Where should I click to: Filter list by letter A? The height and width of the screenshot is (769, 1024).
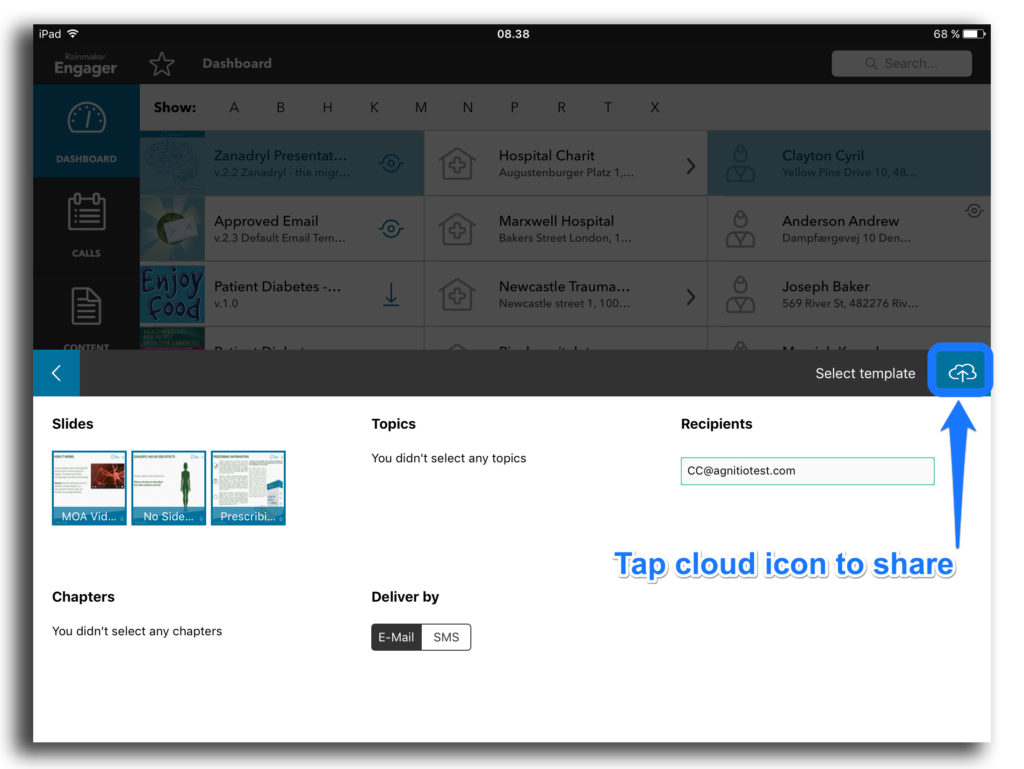click(234, 107)
